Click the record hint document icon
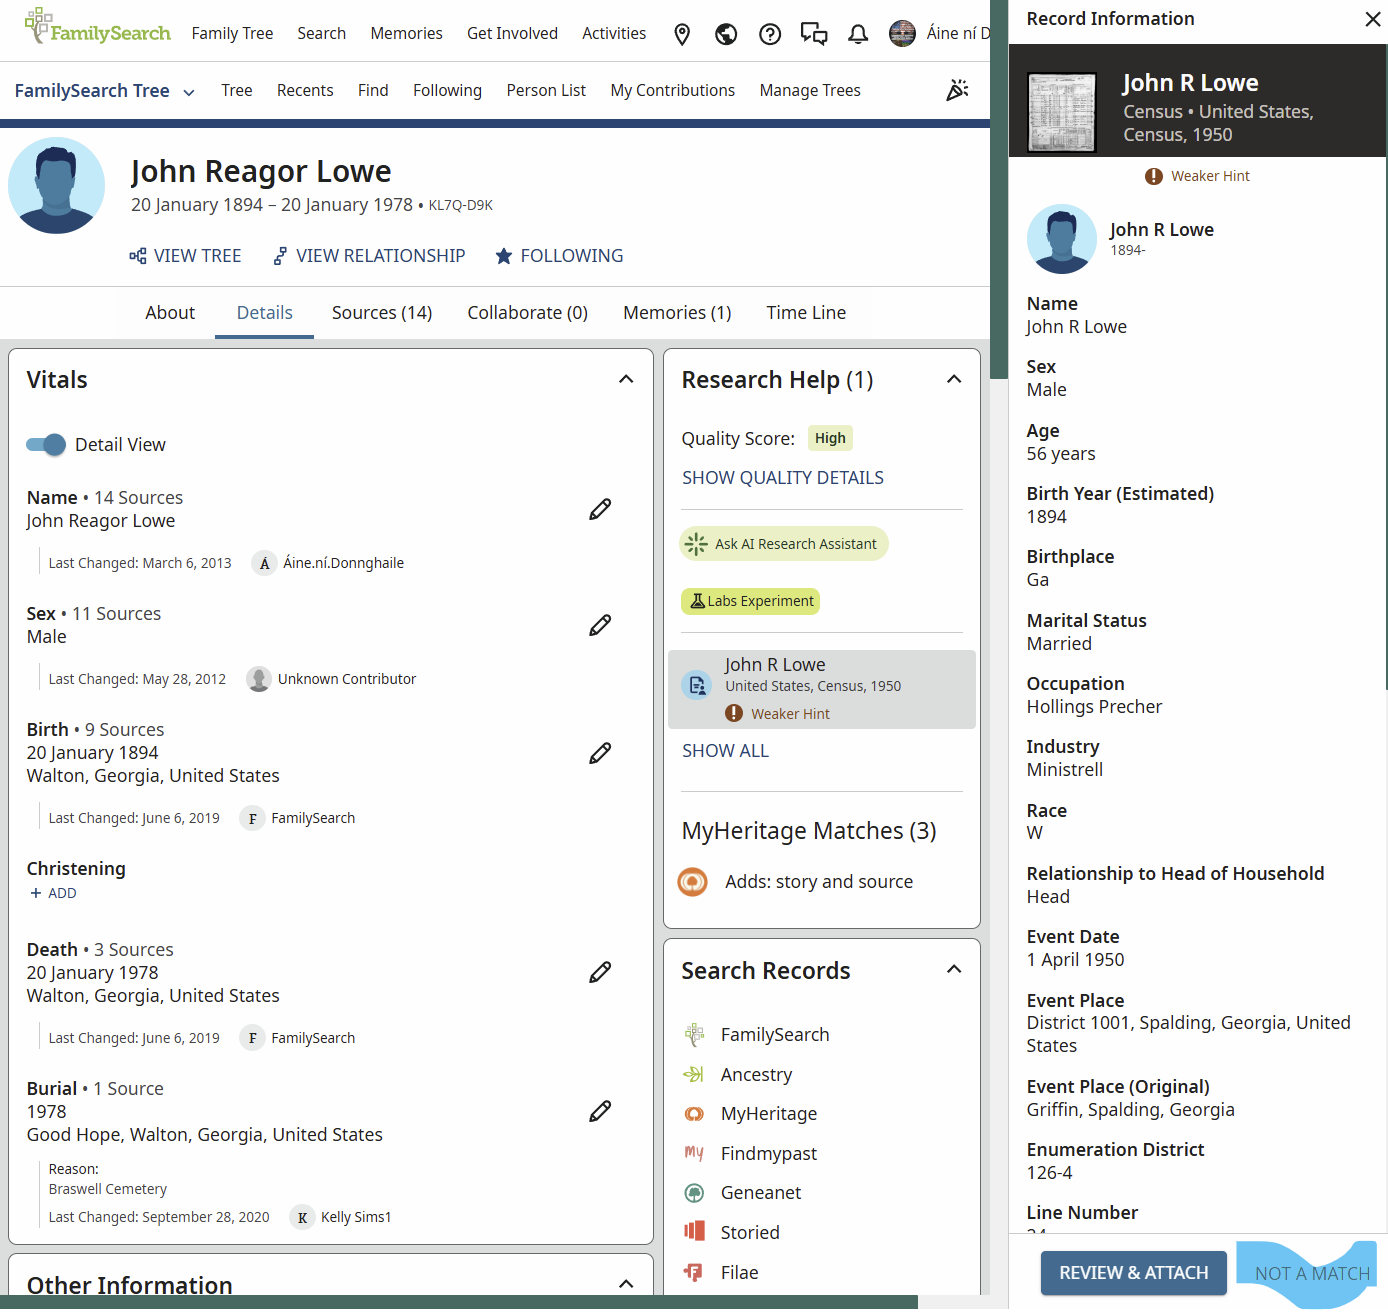1388x1312 pixels. pyautogui.click(x=697, y=685)
